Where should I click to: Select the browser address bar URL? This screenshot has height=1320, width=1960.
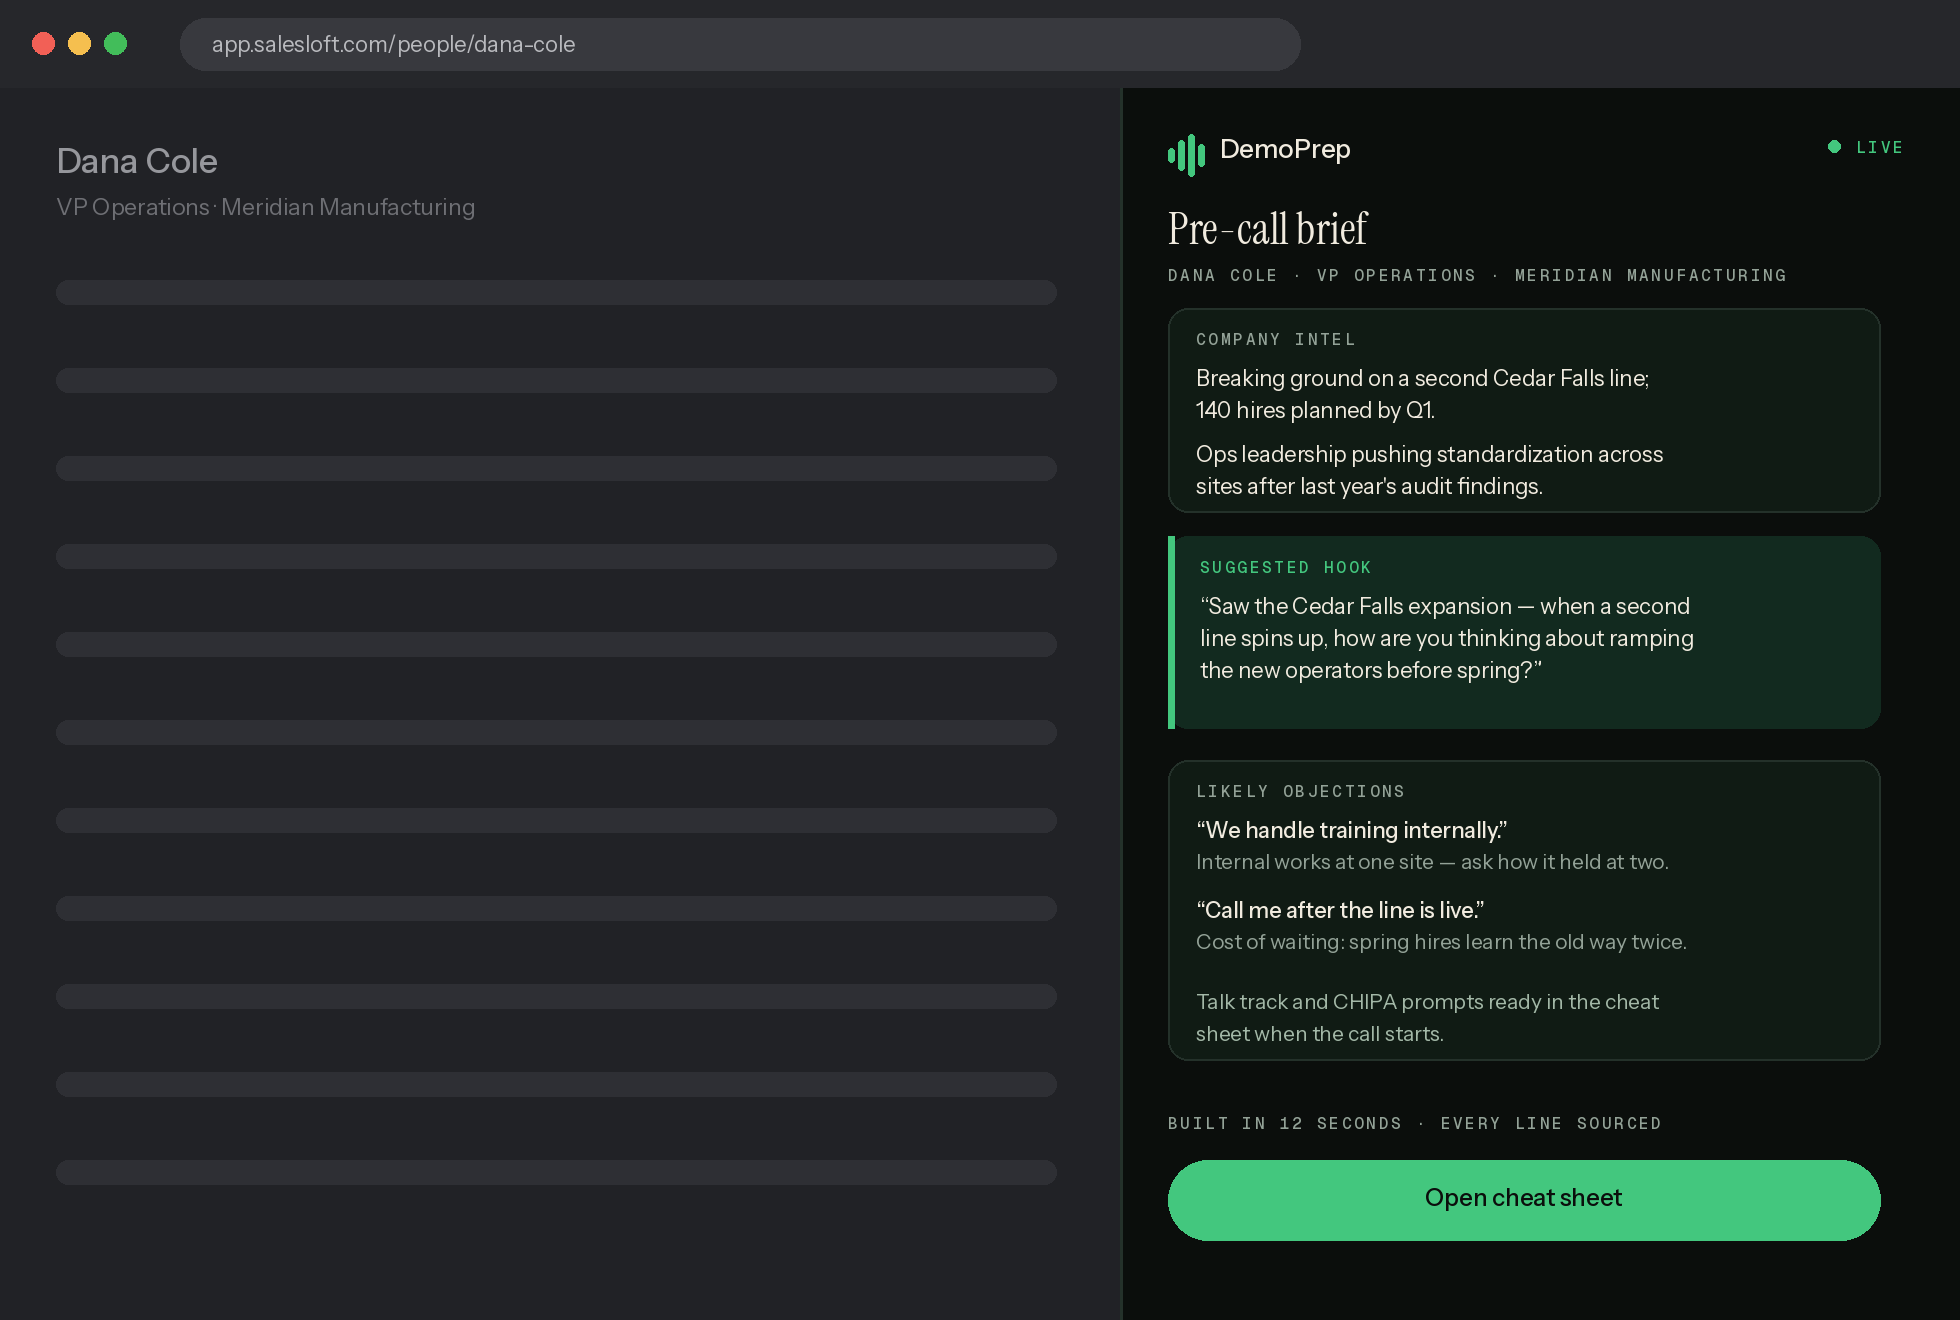(393, 44)
